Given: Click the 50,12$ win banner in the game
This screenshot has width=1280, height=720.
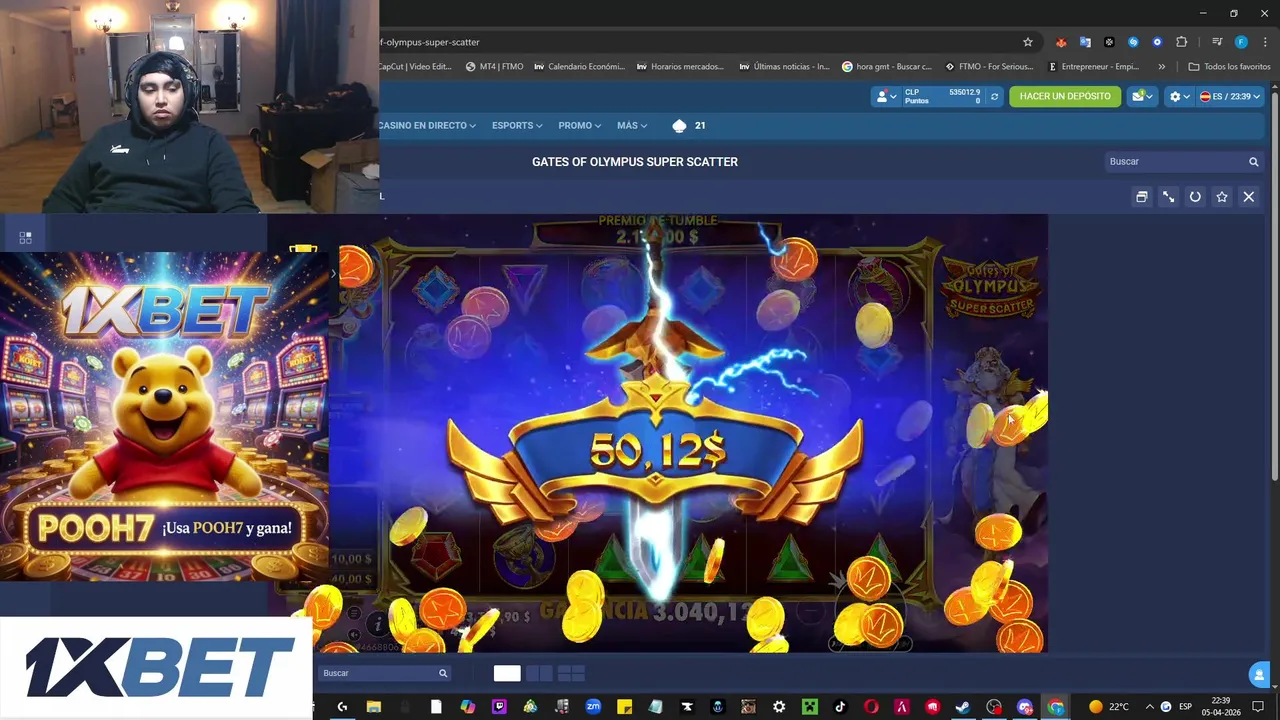Looking at the screenshot, I should (657, 452).
